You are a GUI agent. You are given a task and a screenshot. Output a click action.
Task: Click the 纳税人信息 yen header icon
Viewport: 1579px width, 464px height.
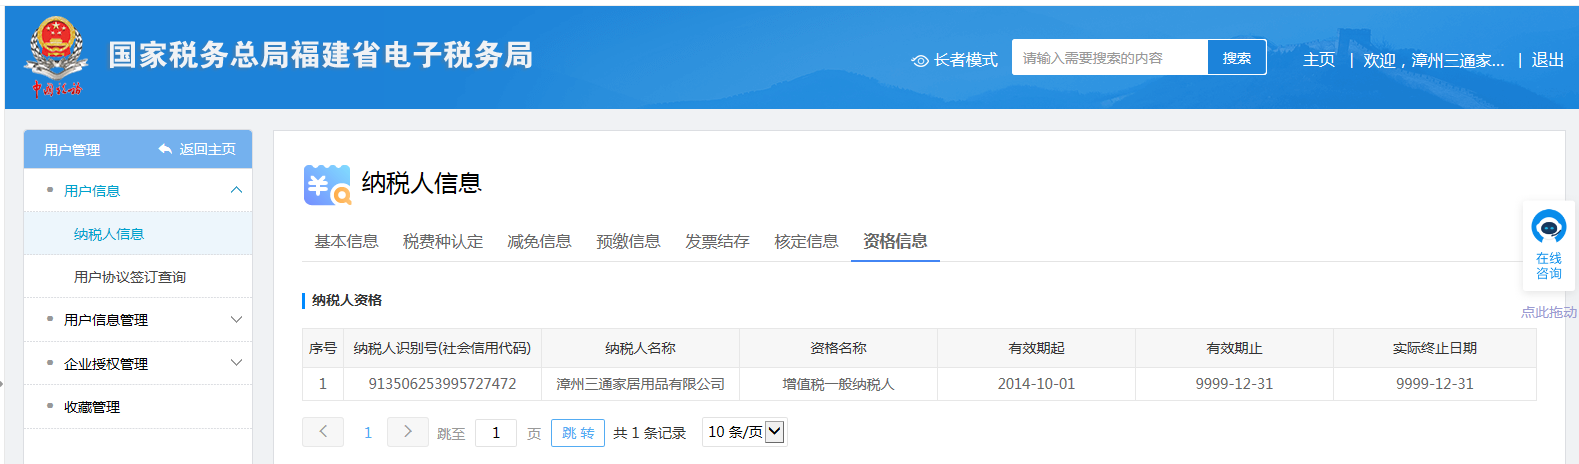click(x=327, y=185)
